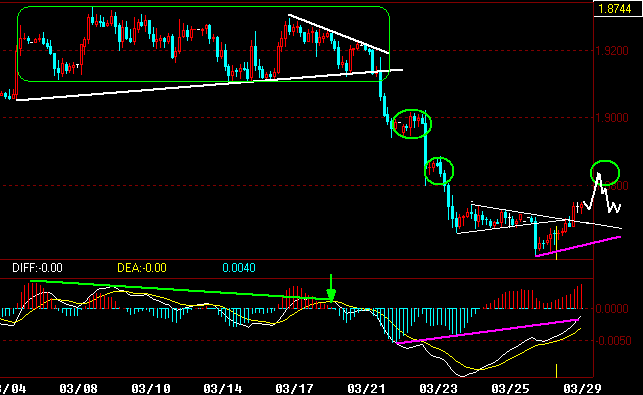Click the DIFF:-0.00 indicator readout

coord(37,268)
